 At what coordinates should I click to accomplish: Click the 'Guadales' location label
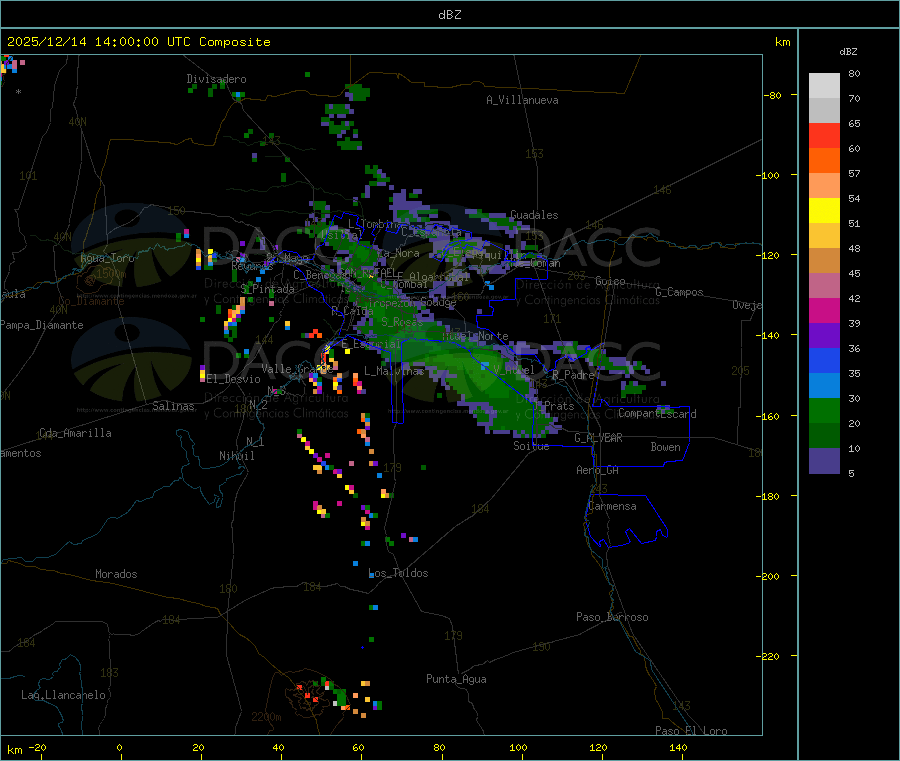[534, 215]
